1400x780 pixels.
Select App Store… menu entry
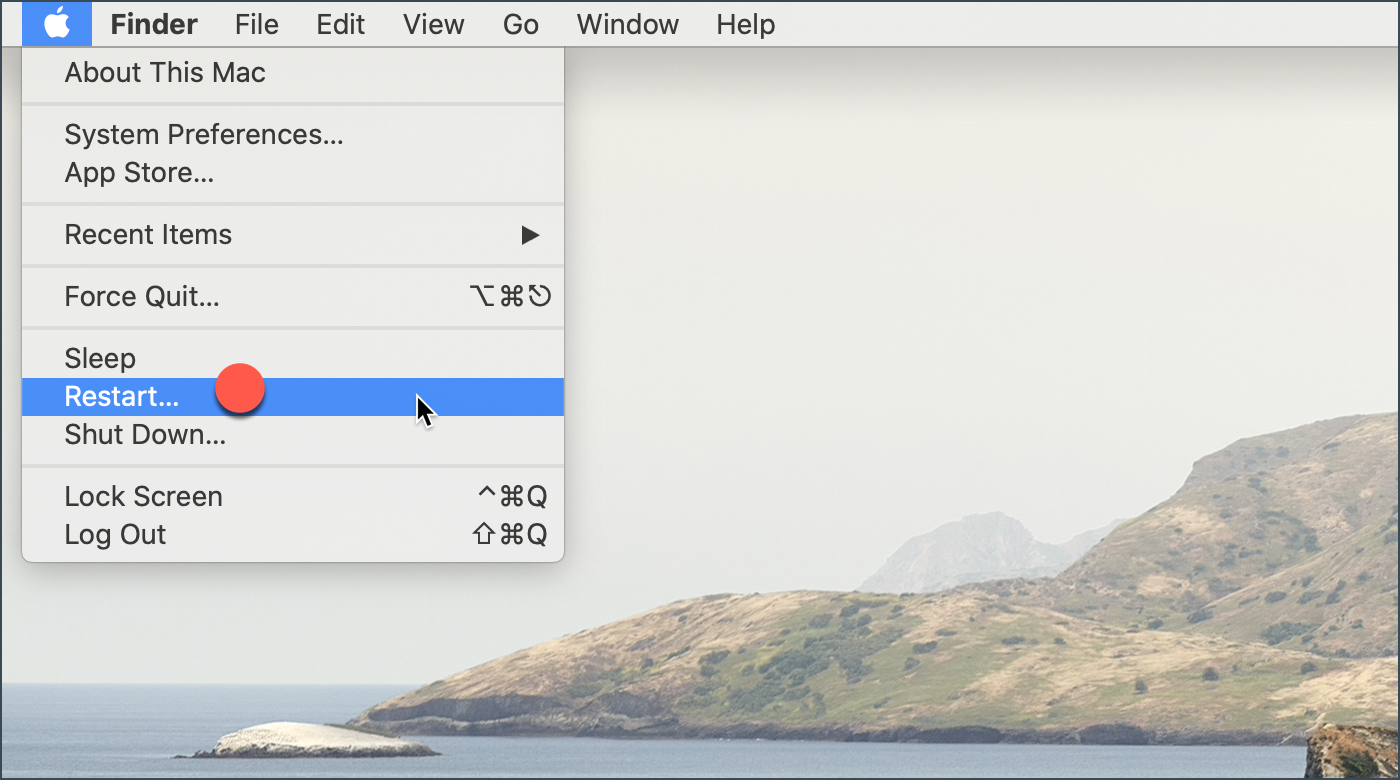[293, 173]
